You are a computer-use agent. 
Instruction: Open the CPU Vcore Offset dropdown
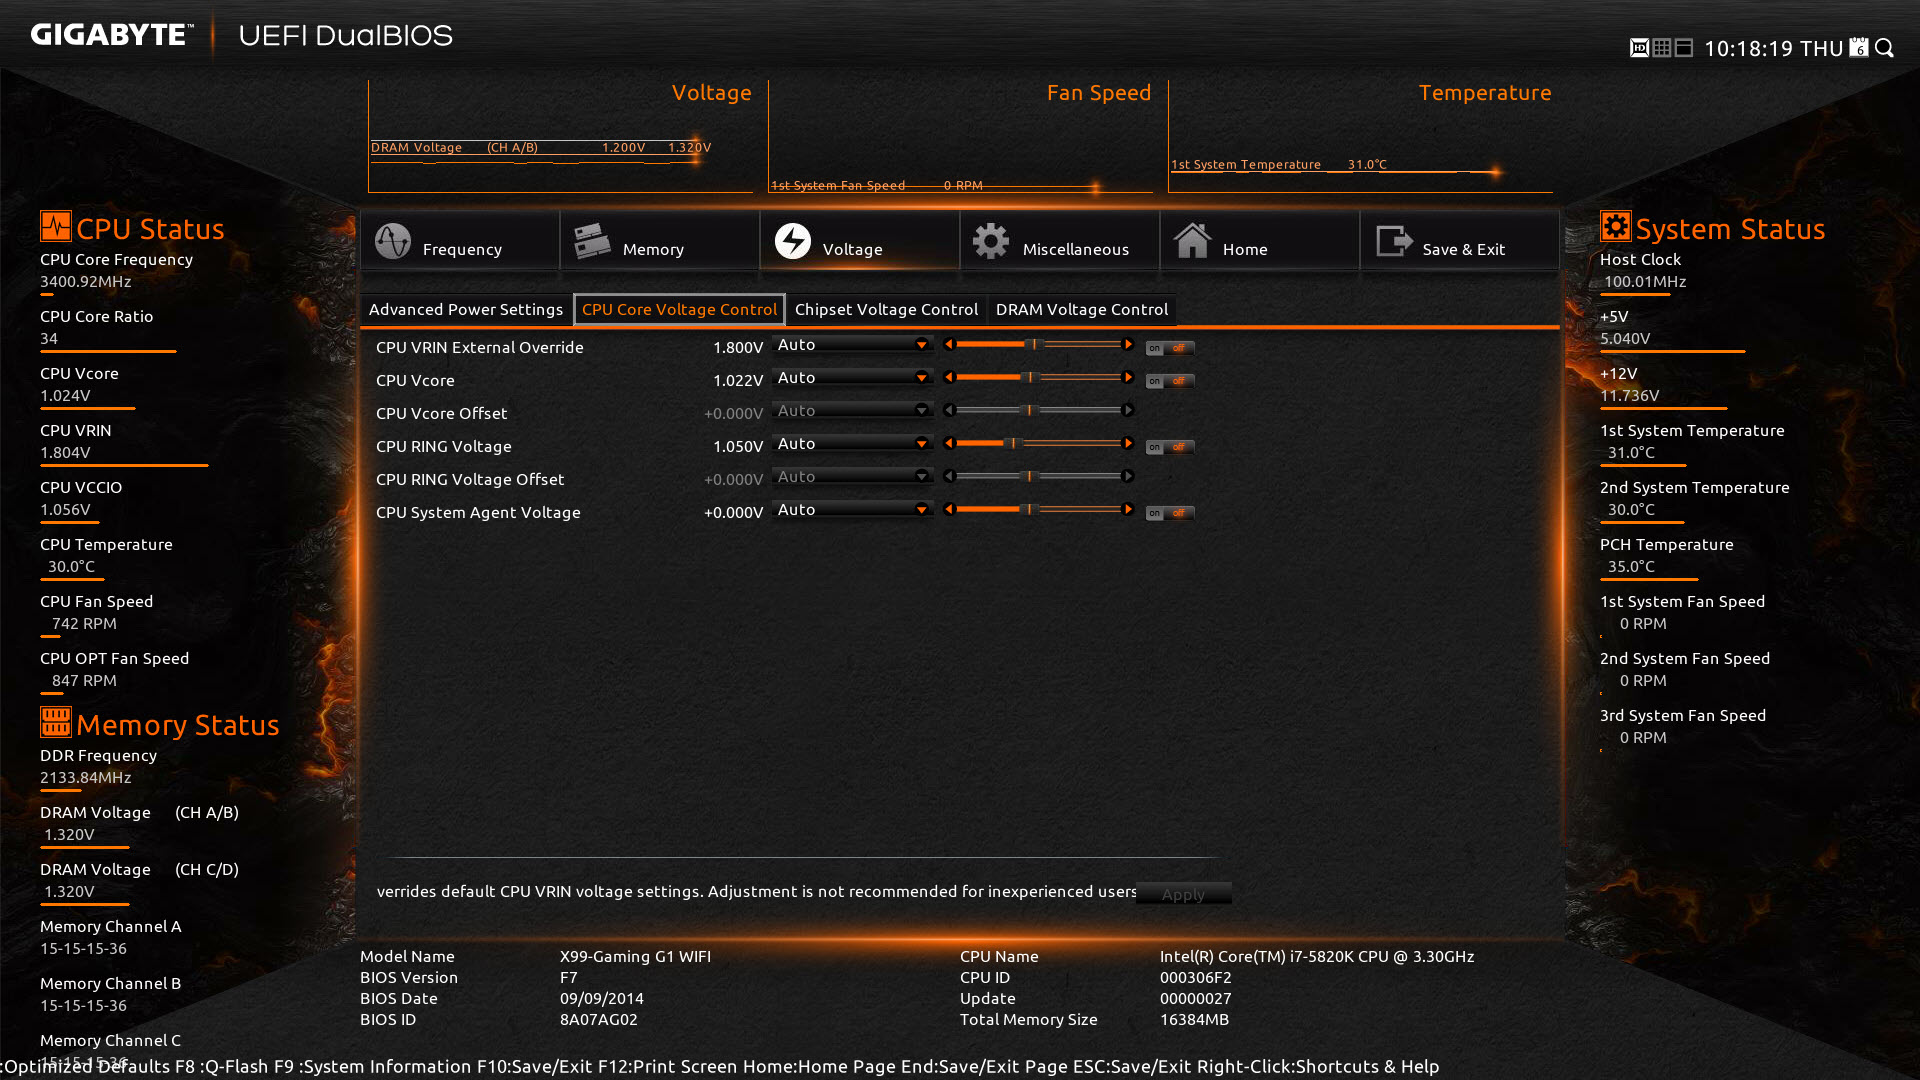tap(852, 411)
